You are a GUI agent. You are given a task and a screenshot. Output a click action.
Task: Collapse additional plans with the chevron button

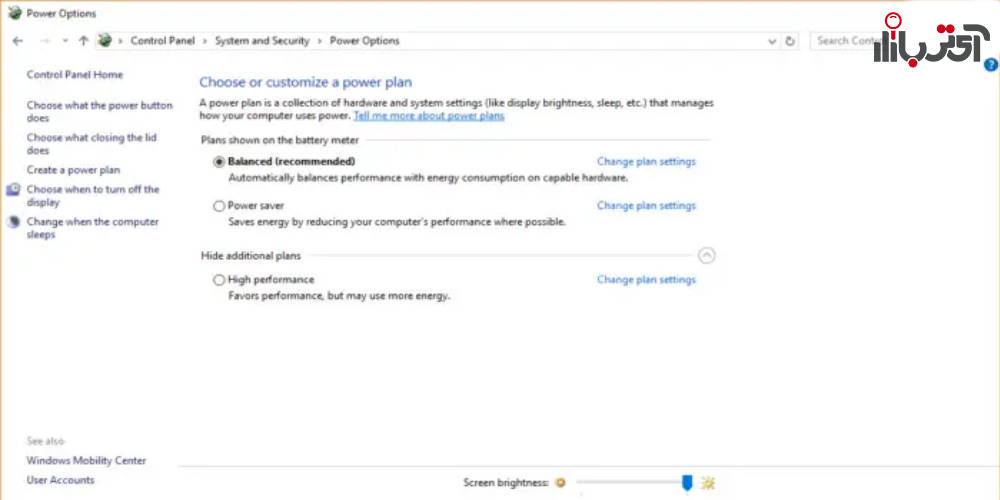tap(707, 256)
